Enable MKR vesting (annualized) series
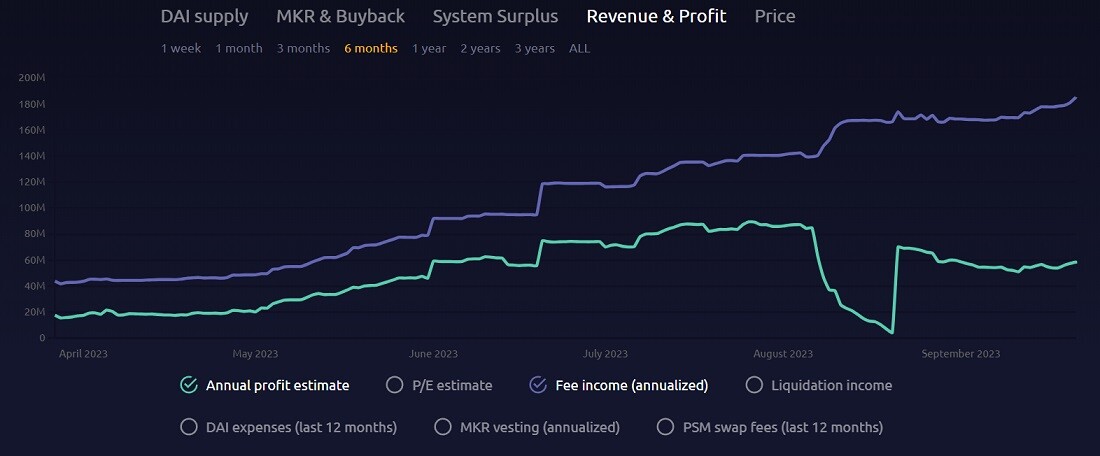Image resolution: width=1100 pixels, height=456 pixels. (443, 427)
